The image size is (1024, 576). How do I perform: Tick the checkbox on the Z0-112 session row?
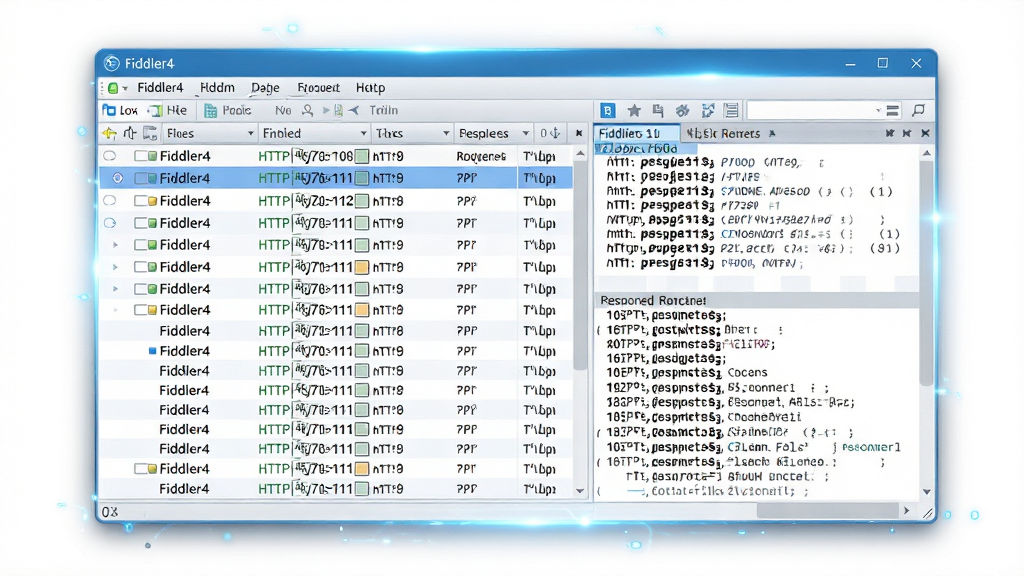[x=140, y=200]
